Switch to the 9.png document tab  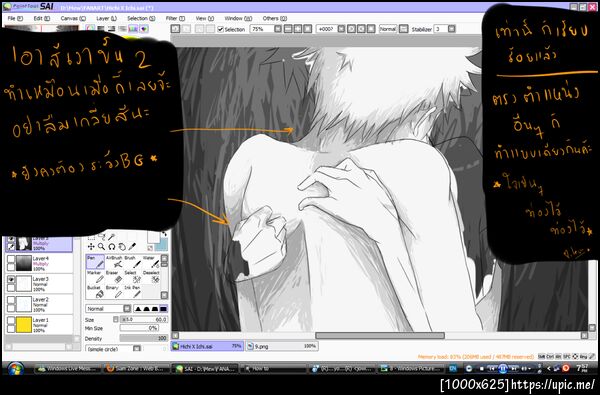tap(282, 346)
